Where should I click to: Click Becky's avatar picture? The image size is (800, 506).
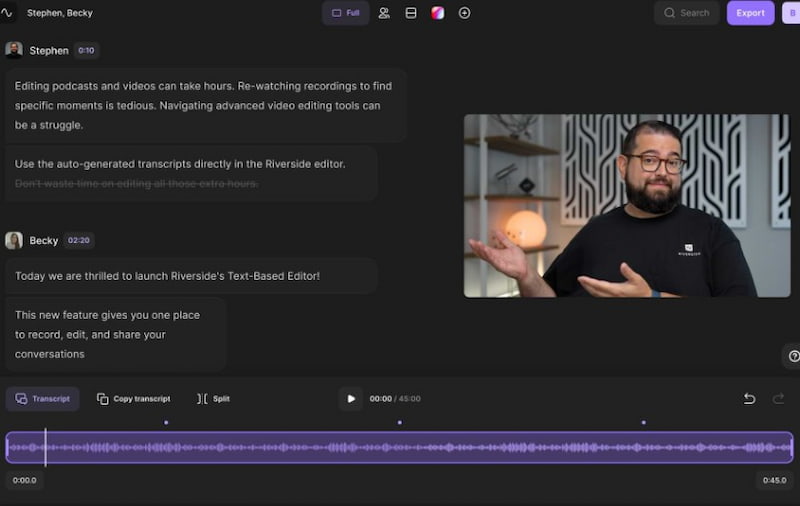coord(14,240)
